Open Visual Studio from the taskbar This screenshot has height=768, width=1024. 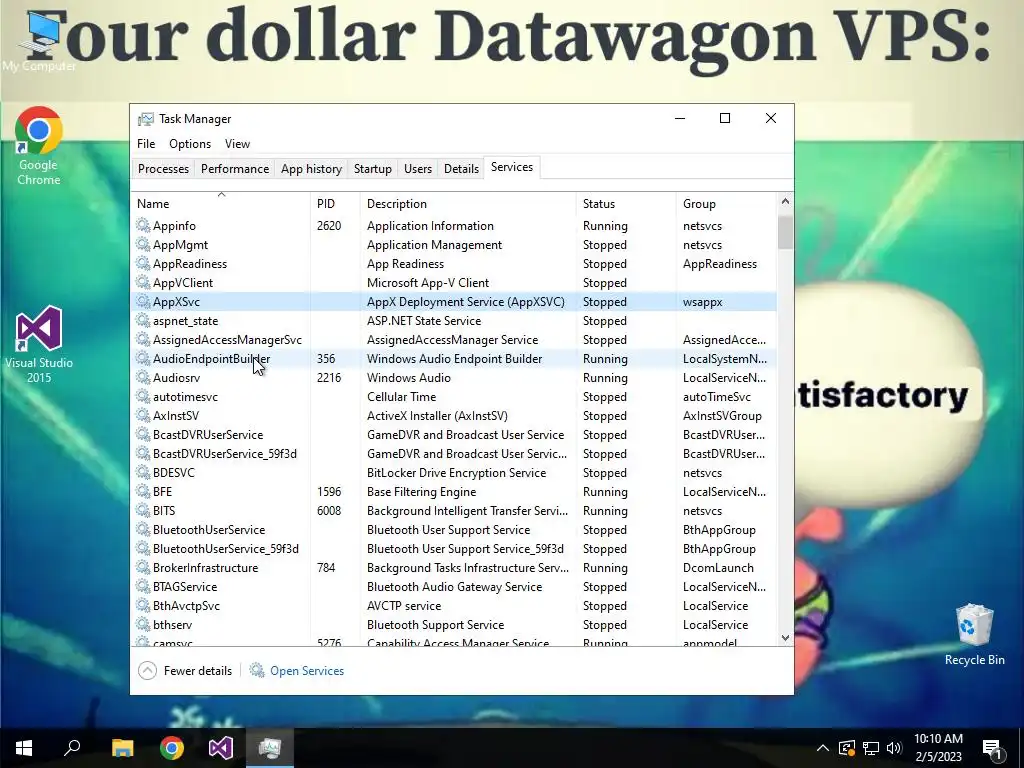[221, 748]
